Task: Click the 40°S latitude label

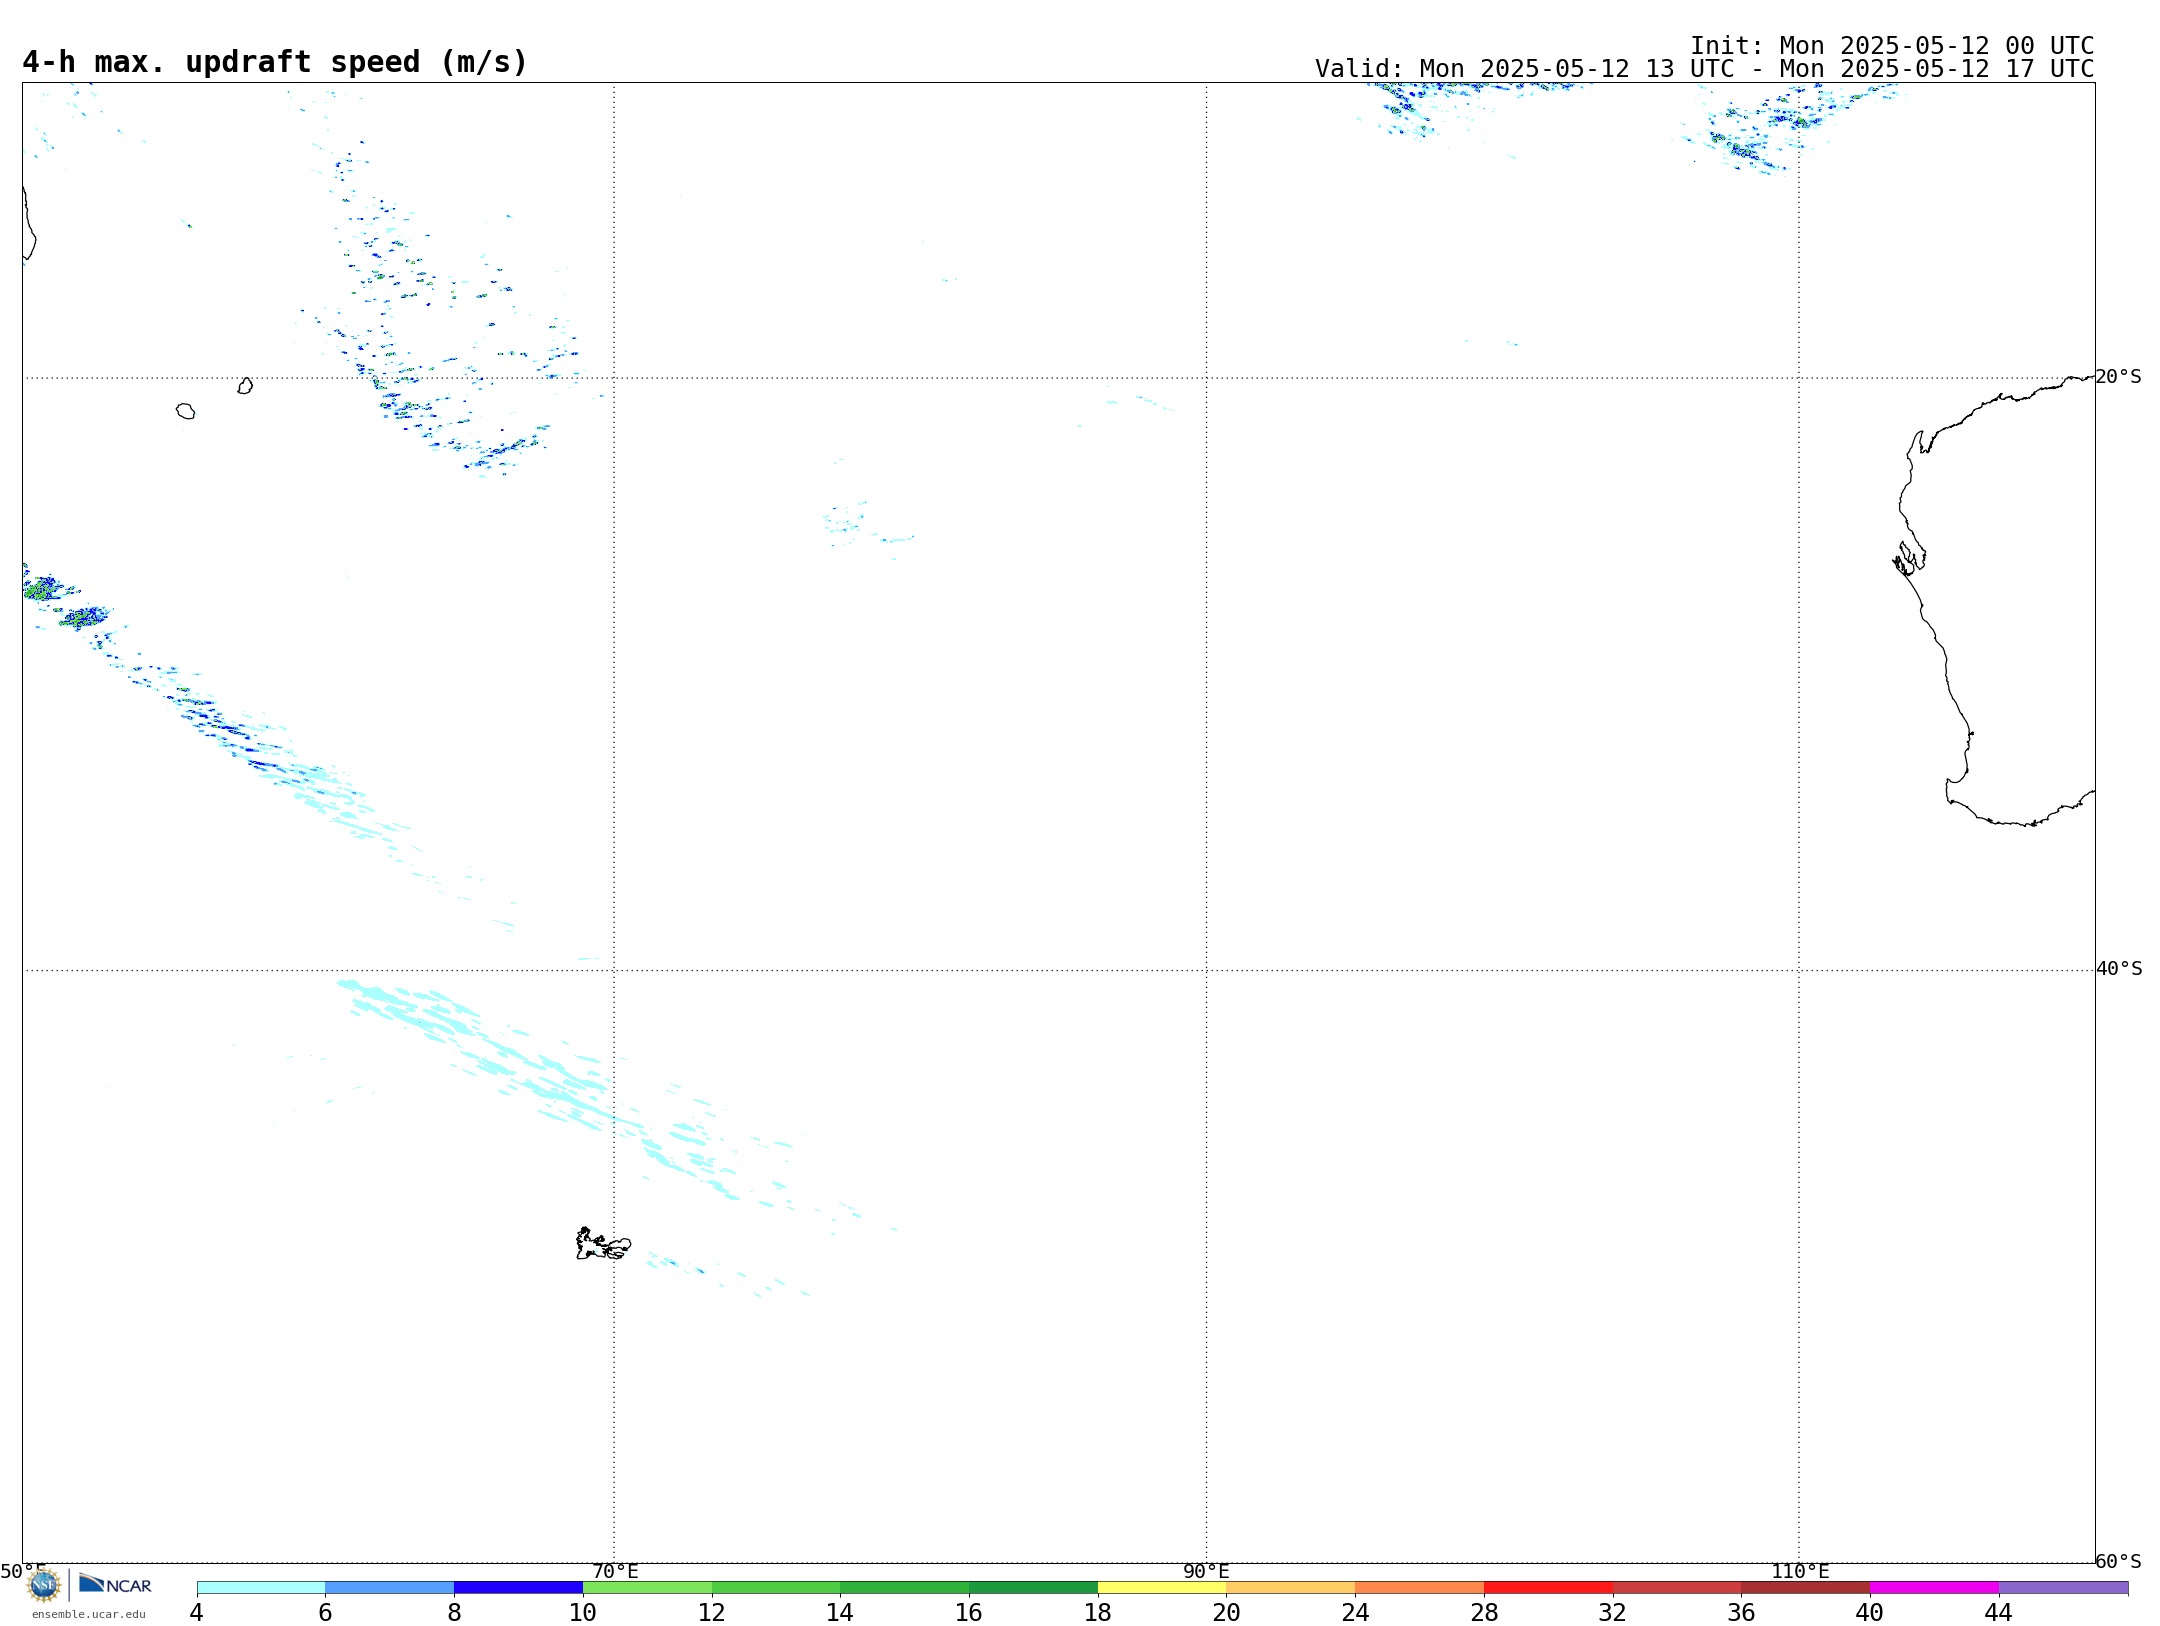Action: click(2119, 969)
